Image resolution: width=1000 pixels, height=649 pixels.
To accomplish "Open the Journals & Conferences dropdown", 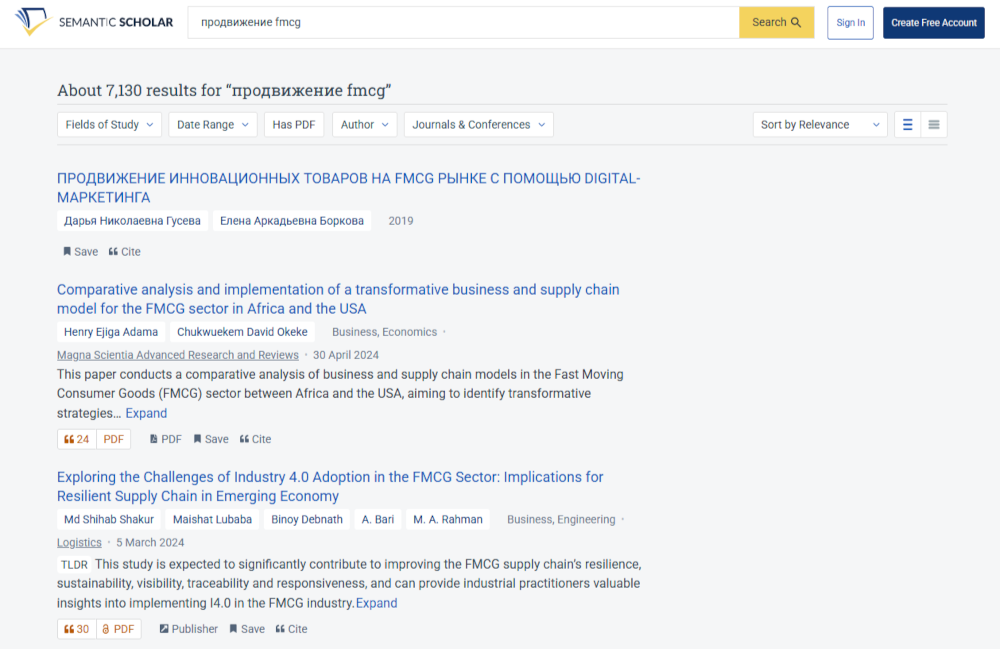I will point(479,125).
